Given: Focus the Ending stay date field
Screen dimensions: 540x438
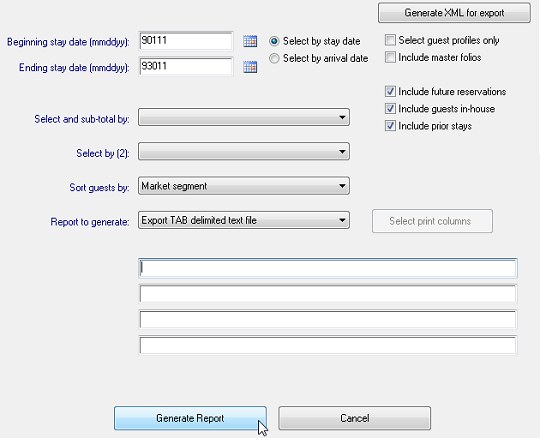Looking at the screenshot, I should click(x=186, y=66).
